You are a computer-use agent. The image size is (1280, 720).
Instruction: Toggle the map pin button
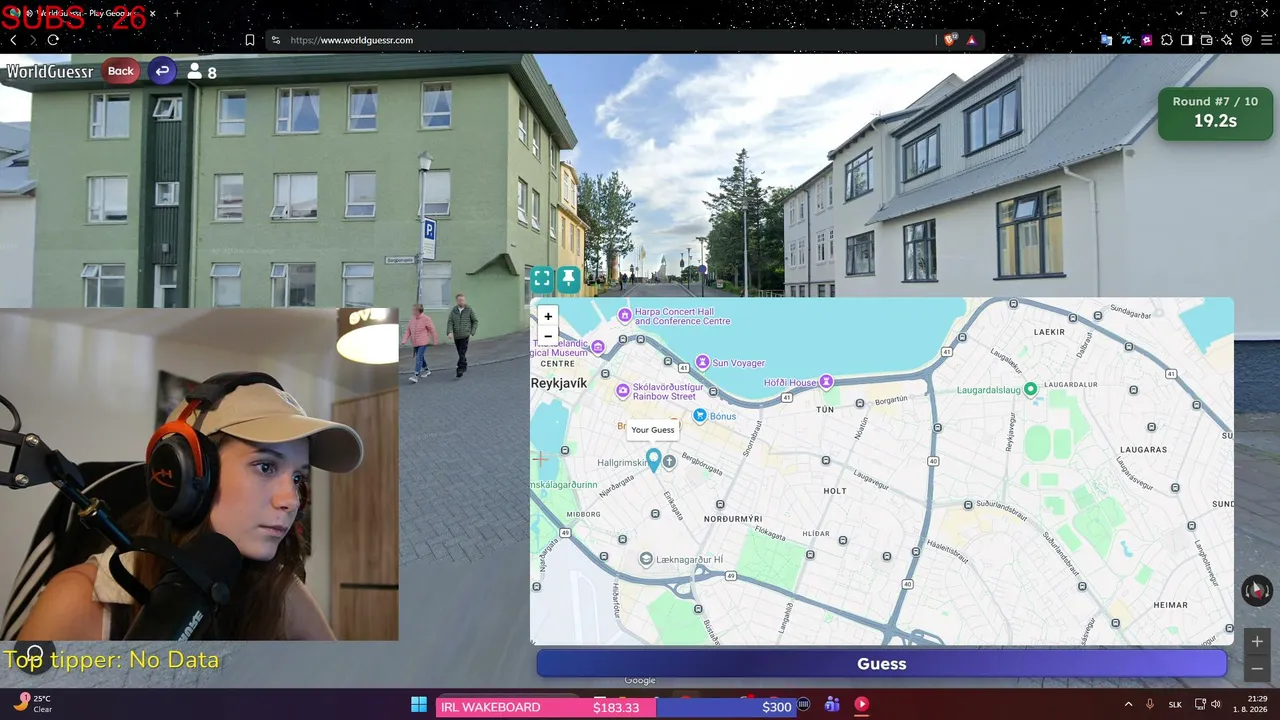tap(569, 279)
